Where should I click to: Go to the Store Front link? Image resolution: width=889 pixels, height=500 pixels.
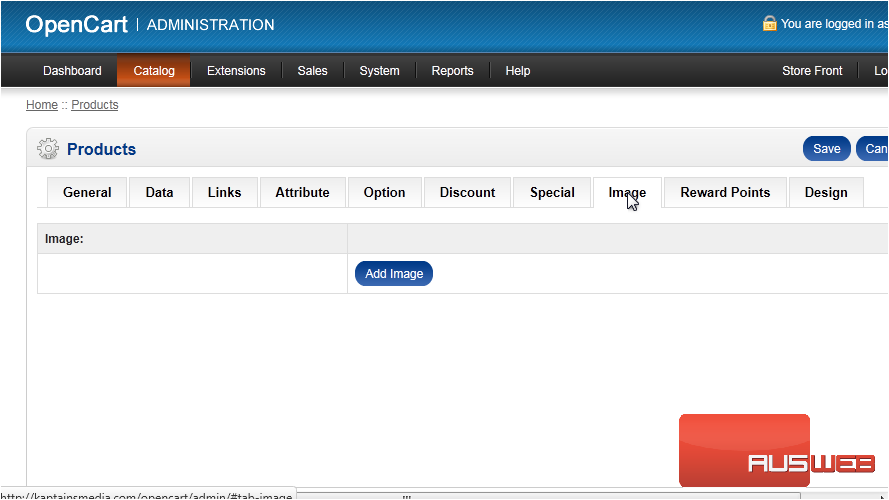pyautogui.click(x=812, y=71)
